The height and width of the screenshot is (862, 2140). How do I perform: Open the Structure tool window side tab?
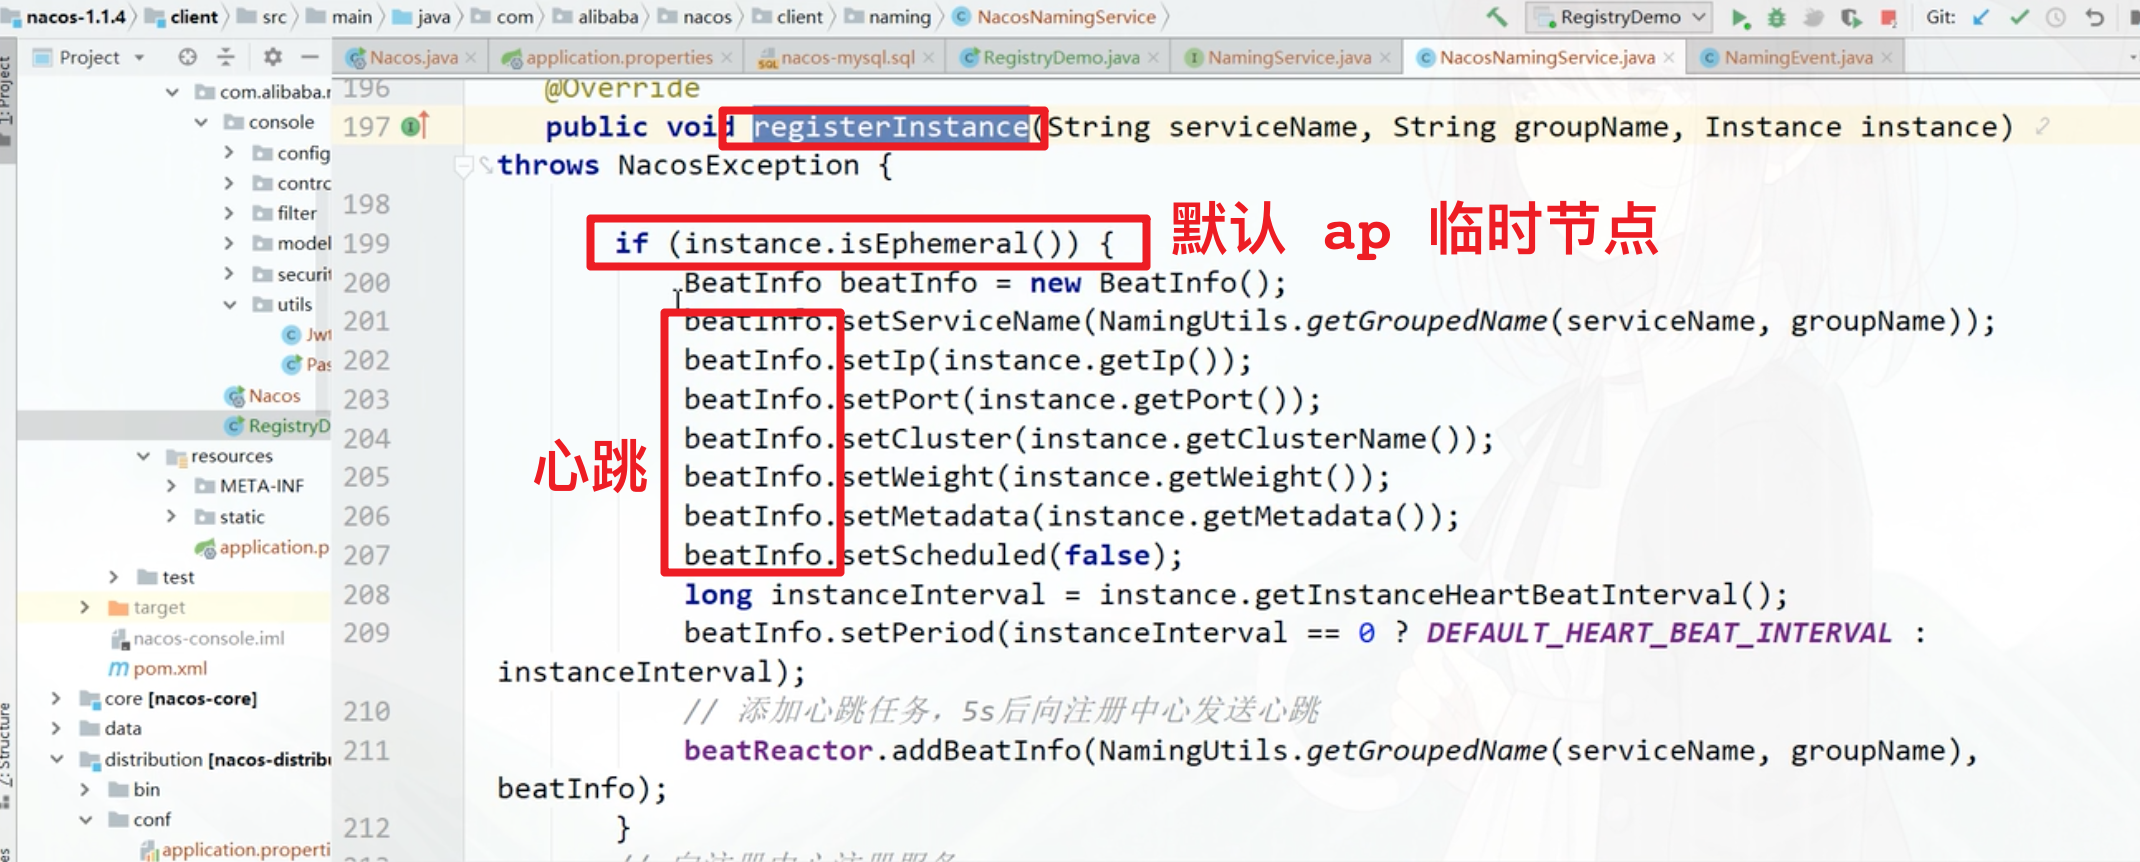pos(7,755)
